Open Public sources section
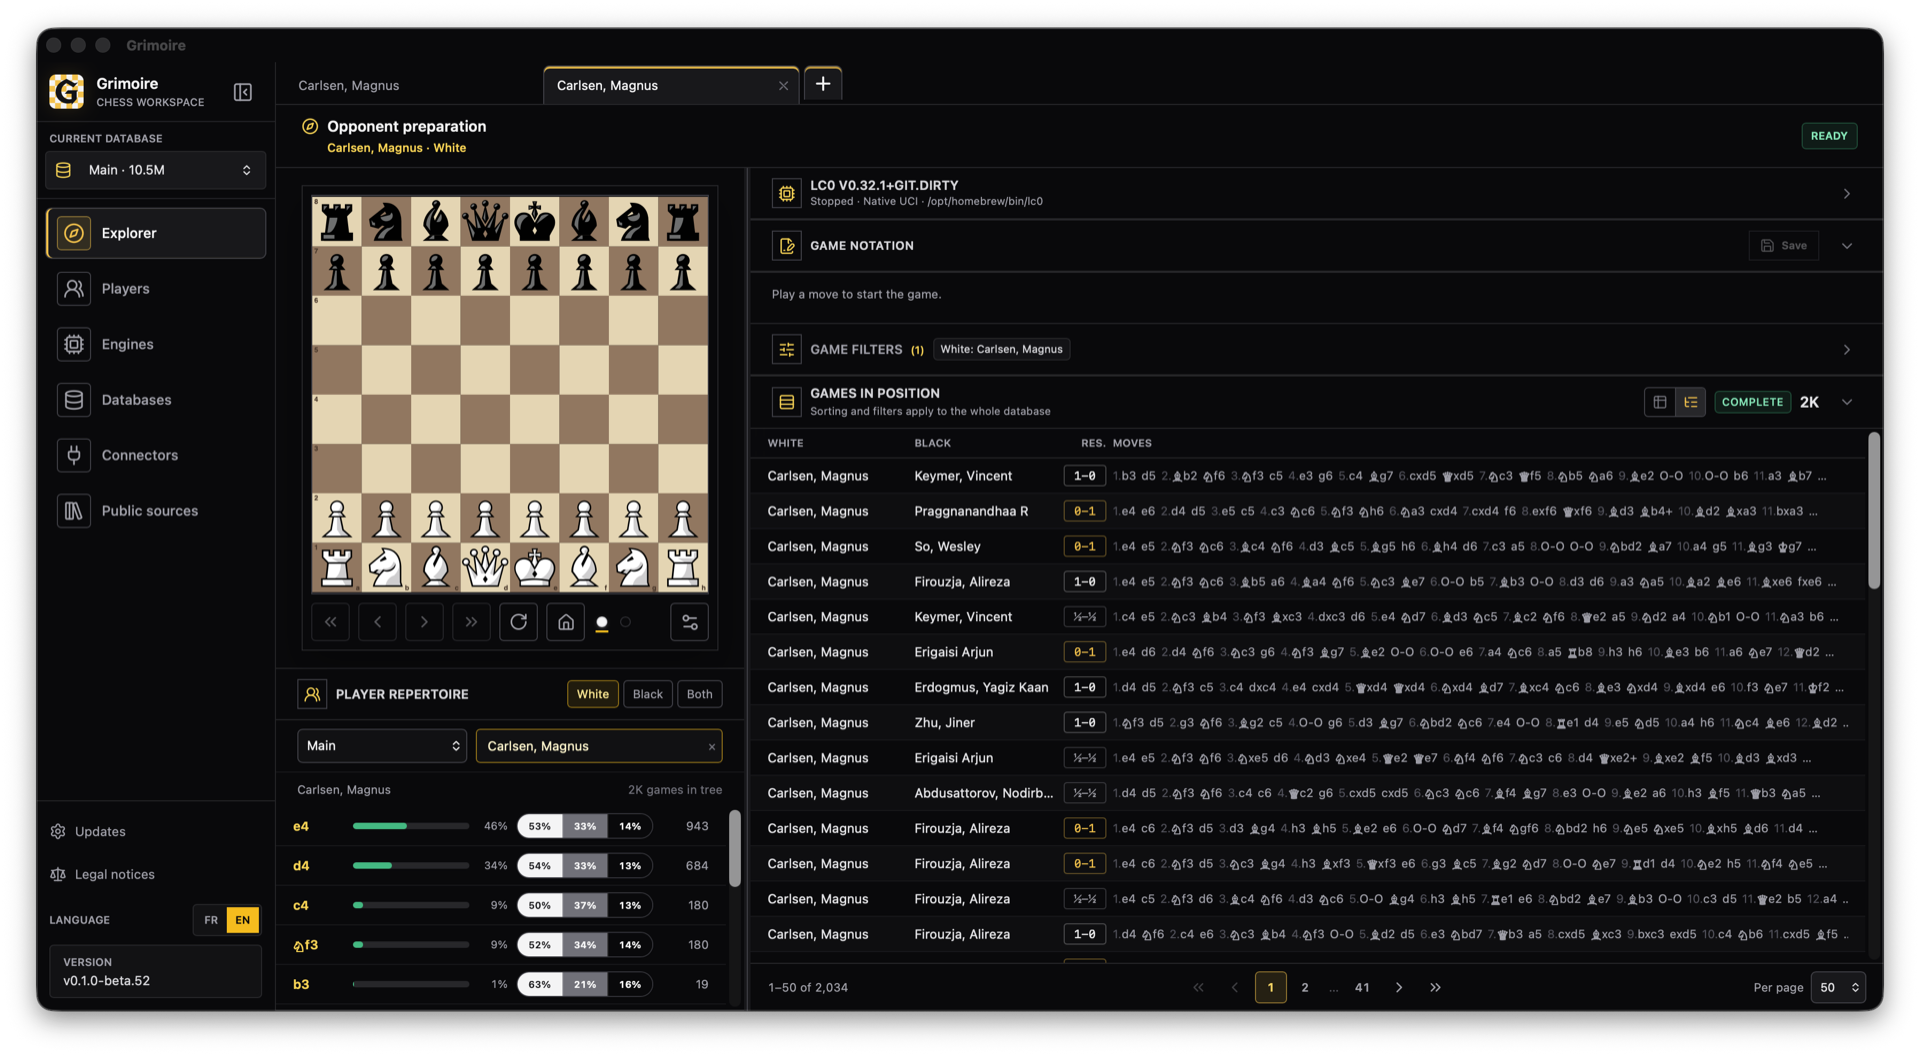 (x=156, y=510)
